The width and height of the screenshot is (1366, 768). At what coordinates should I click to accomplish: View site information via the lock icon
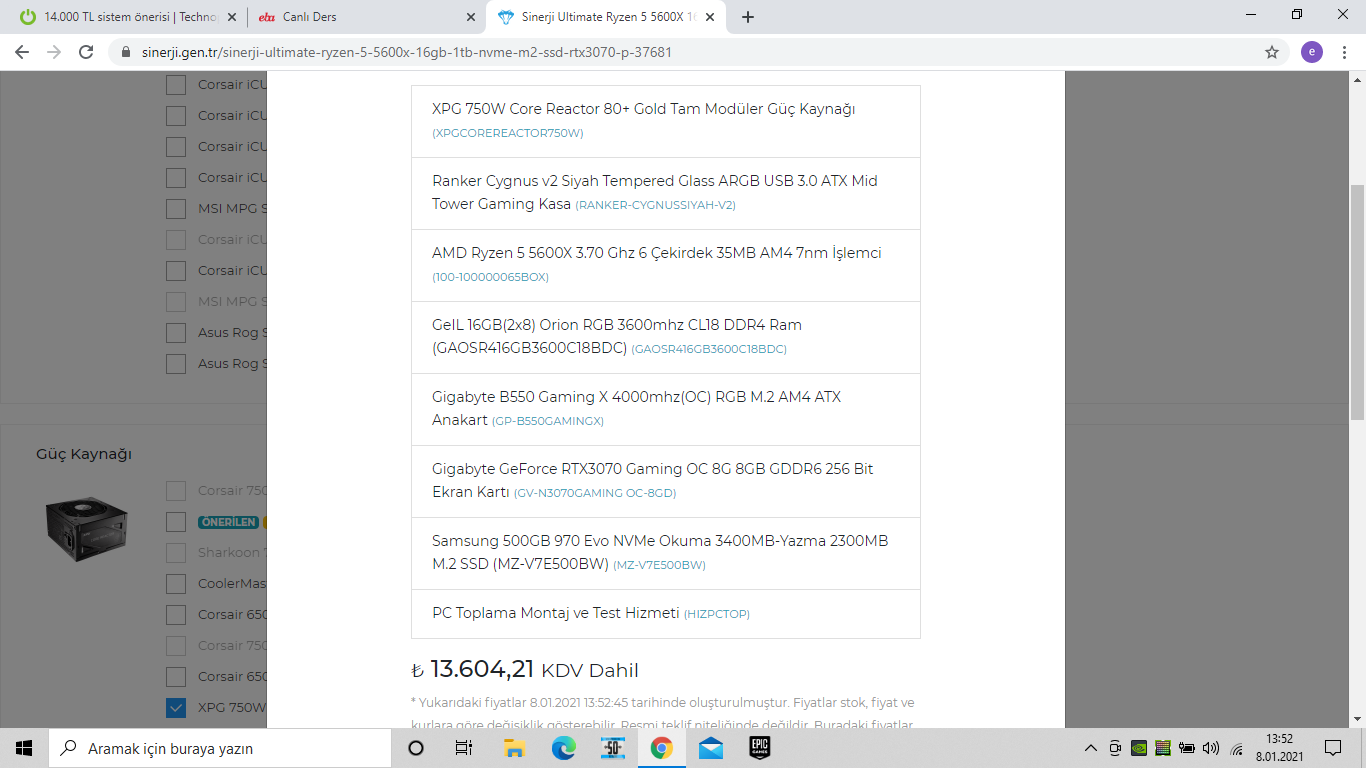125,52
